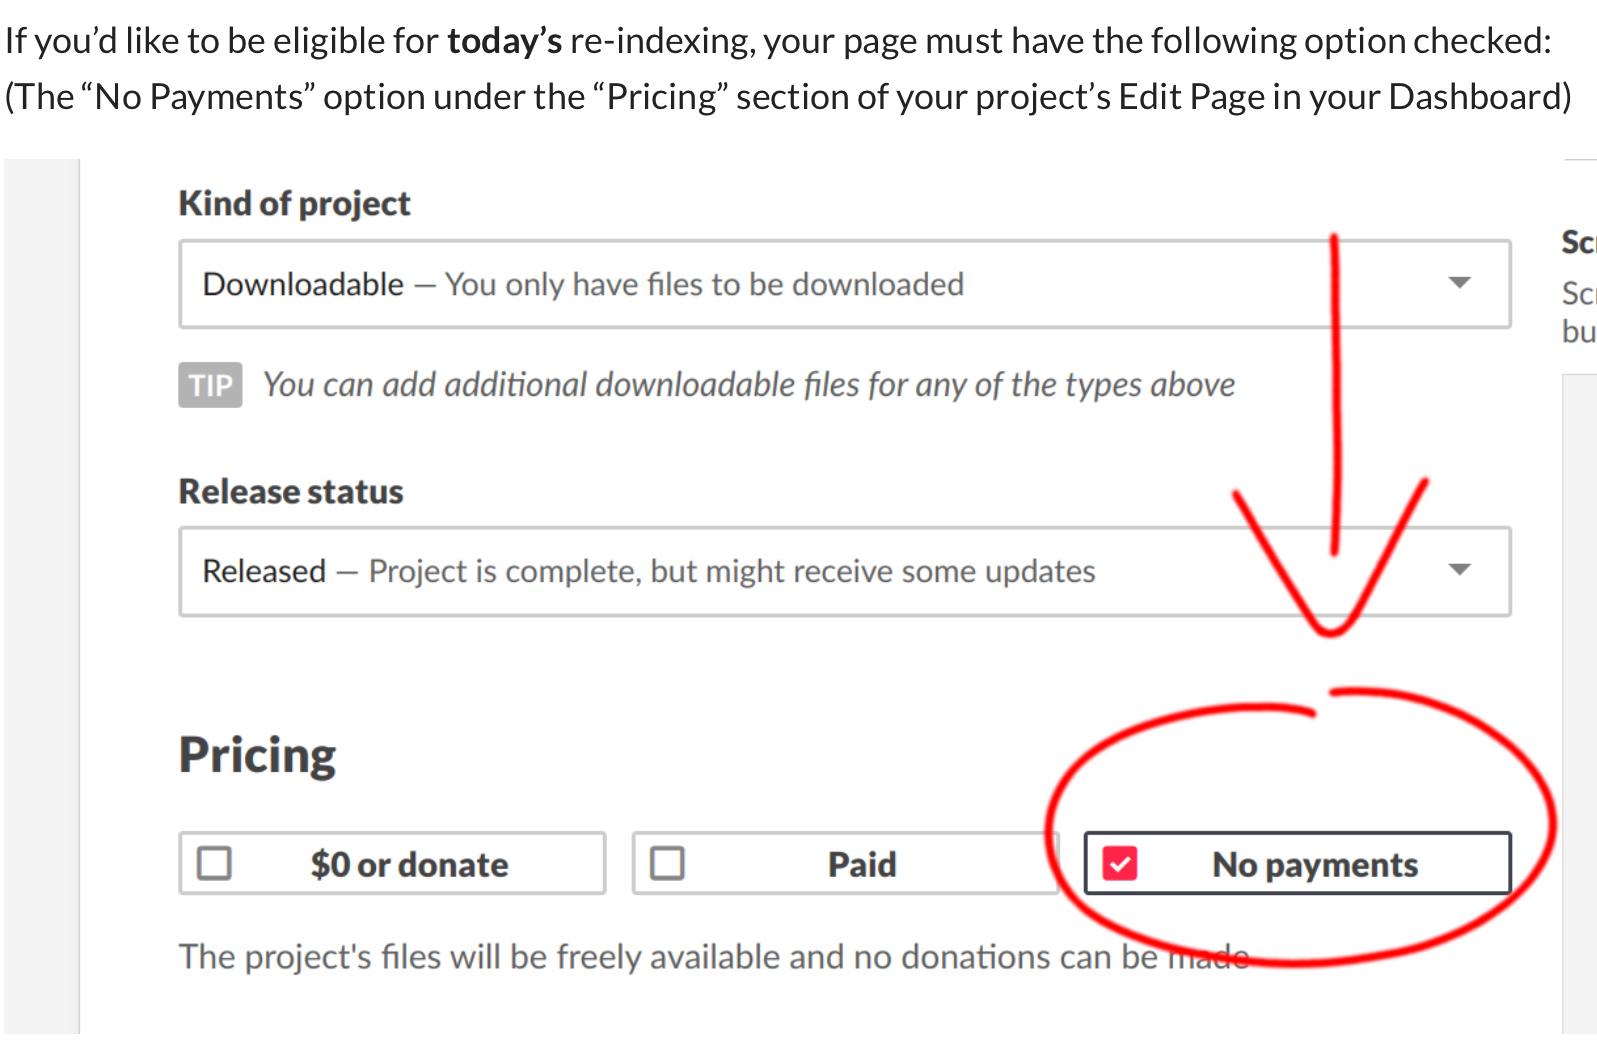This screenshot has height=1052, width=1597.
Task: Click the "Release status" field label
Action: point(291,491)
